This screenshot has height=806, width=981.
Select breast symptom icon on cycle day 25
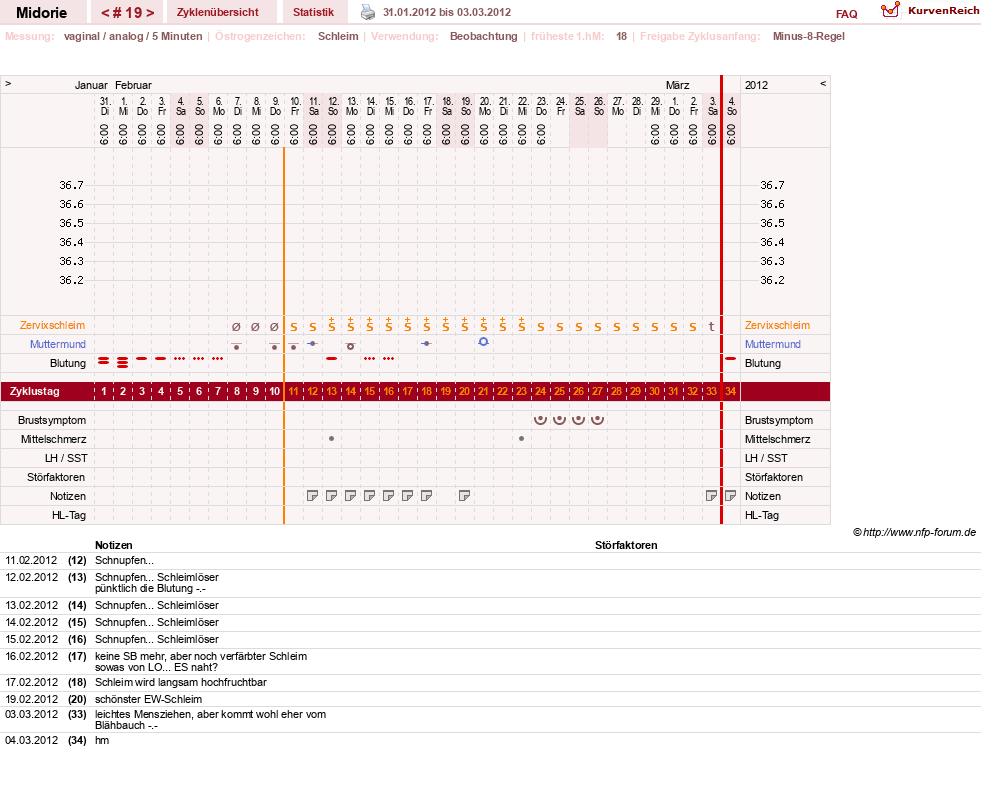[x=559, y=420]
